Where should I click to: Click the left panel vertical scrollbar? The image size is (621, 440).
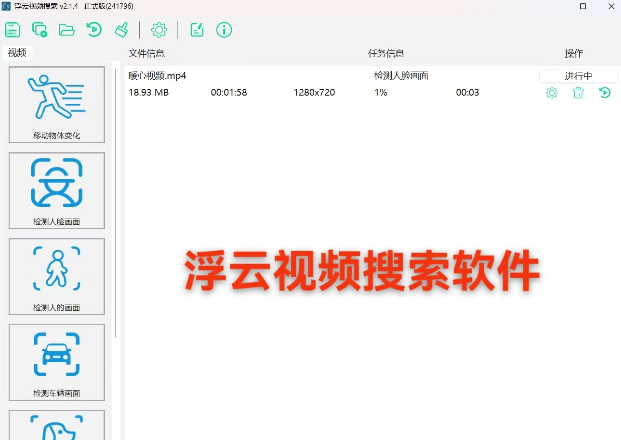point(117,200)
